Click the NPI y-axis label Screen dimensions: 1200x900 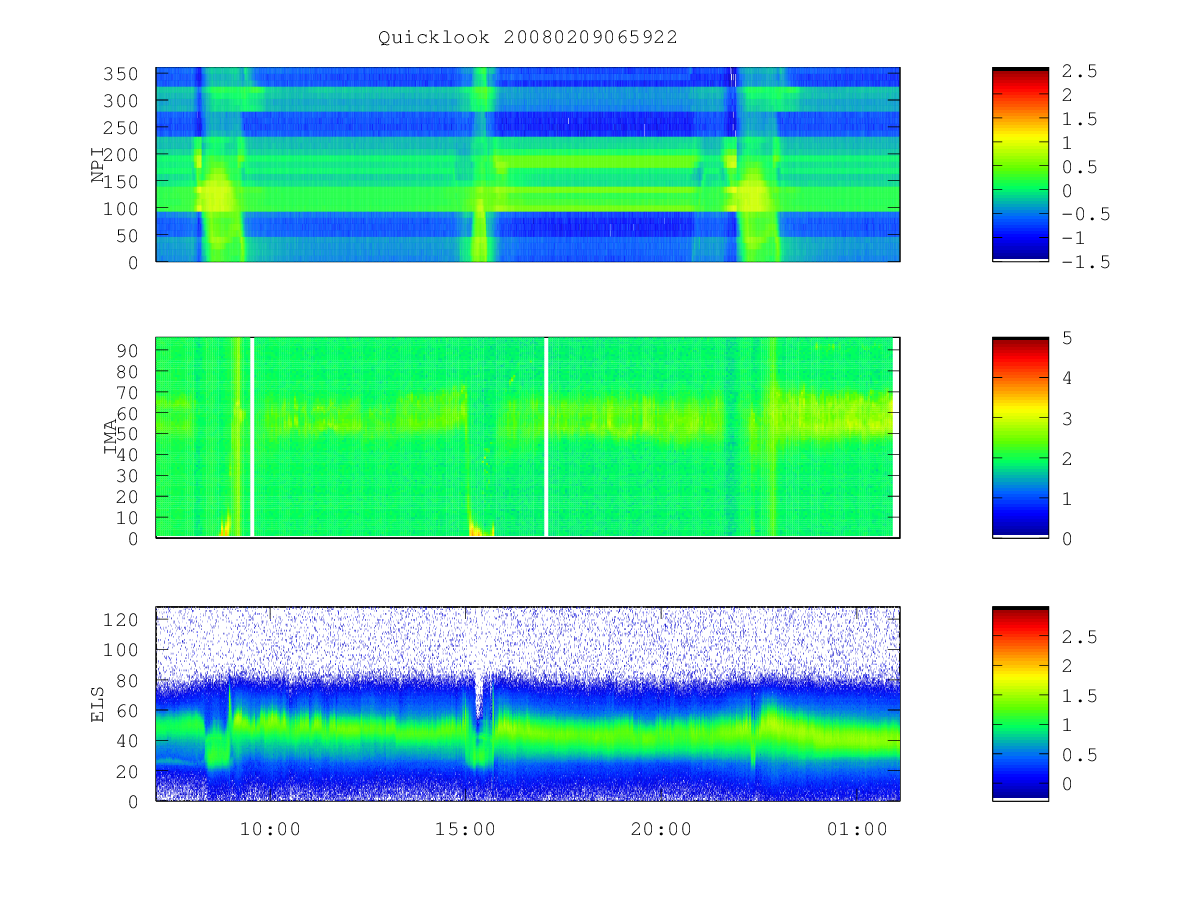(x=98, y=165)
